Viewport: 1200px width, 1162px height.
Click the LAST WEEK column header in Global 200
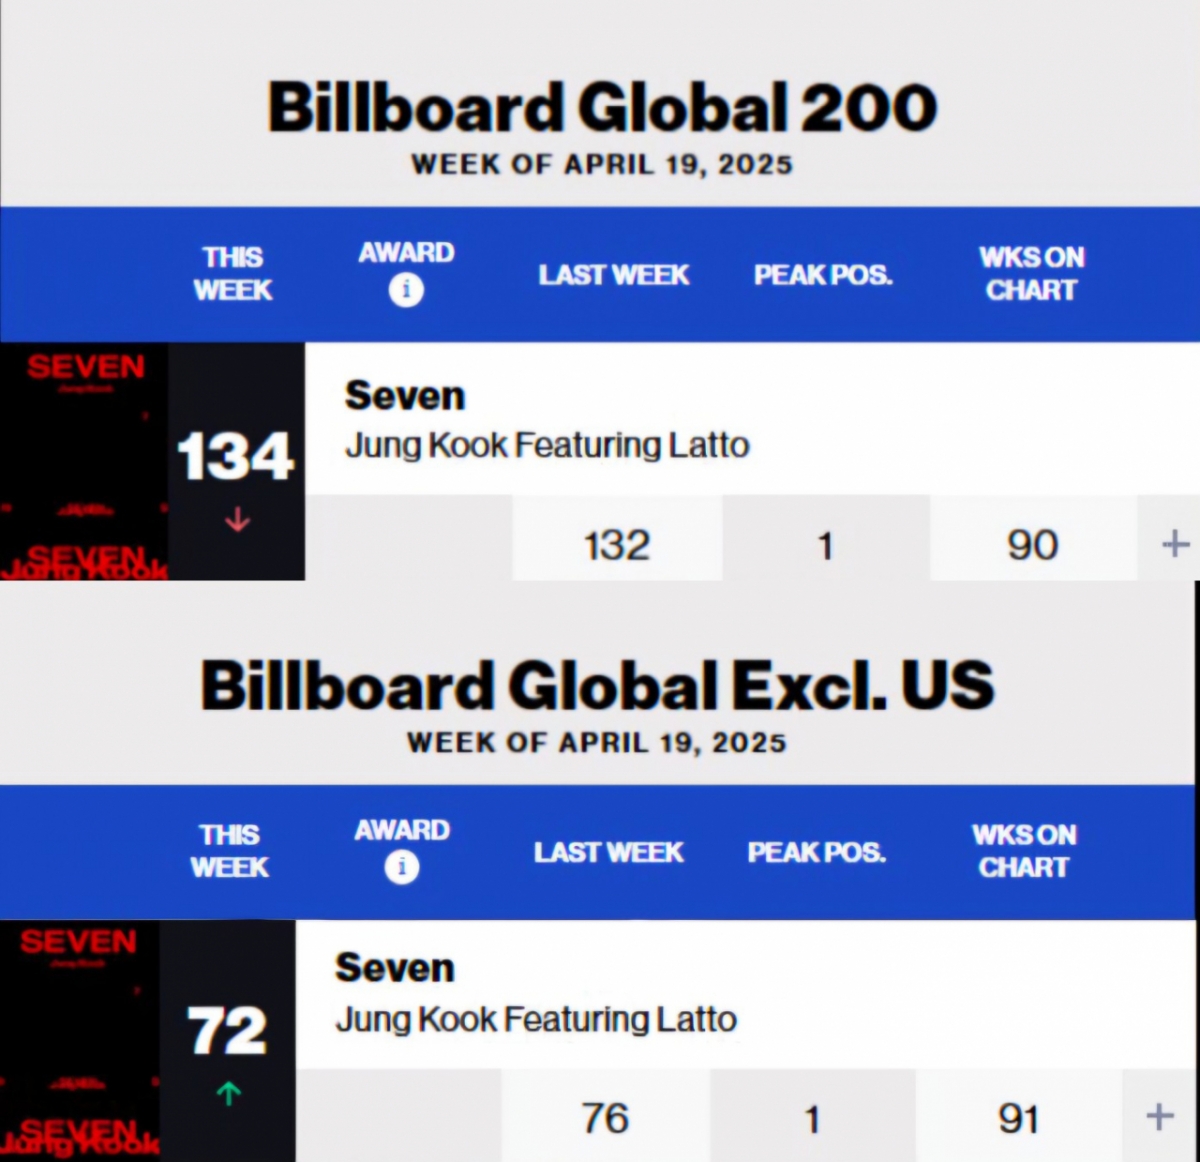pos(614,275)
